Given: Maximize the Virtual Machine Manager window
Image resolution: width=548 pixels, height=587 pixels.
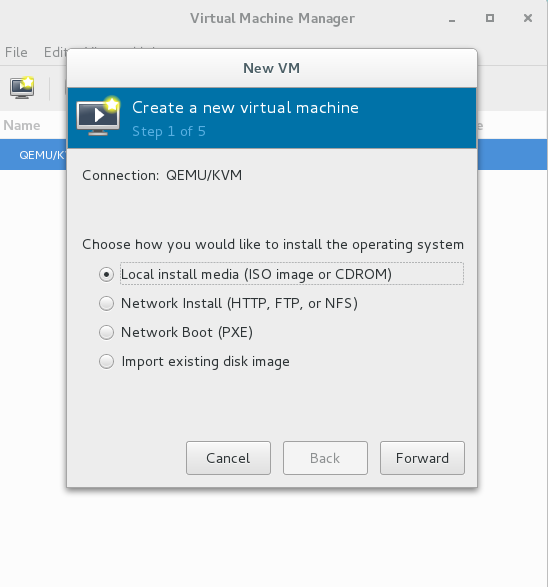Looking at the screenshot, I should [490, 18].
